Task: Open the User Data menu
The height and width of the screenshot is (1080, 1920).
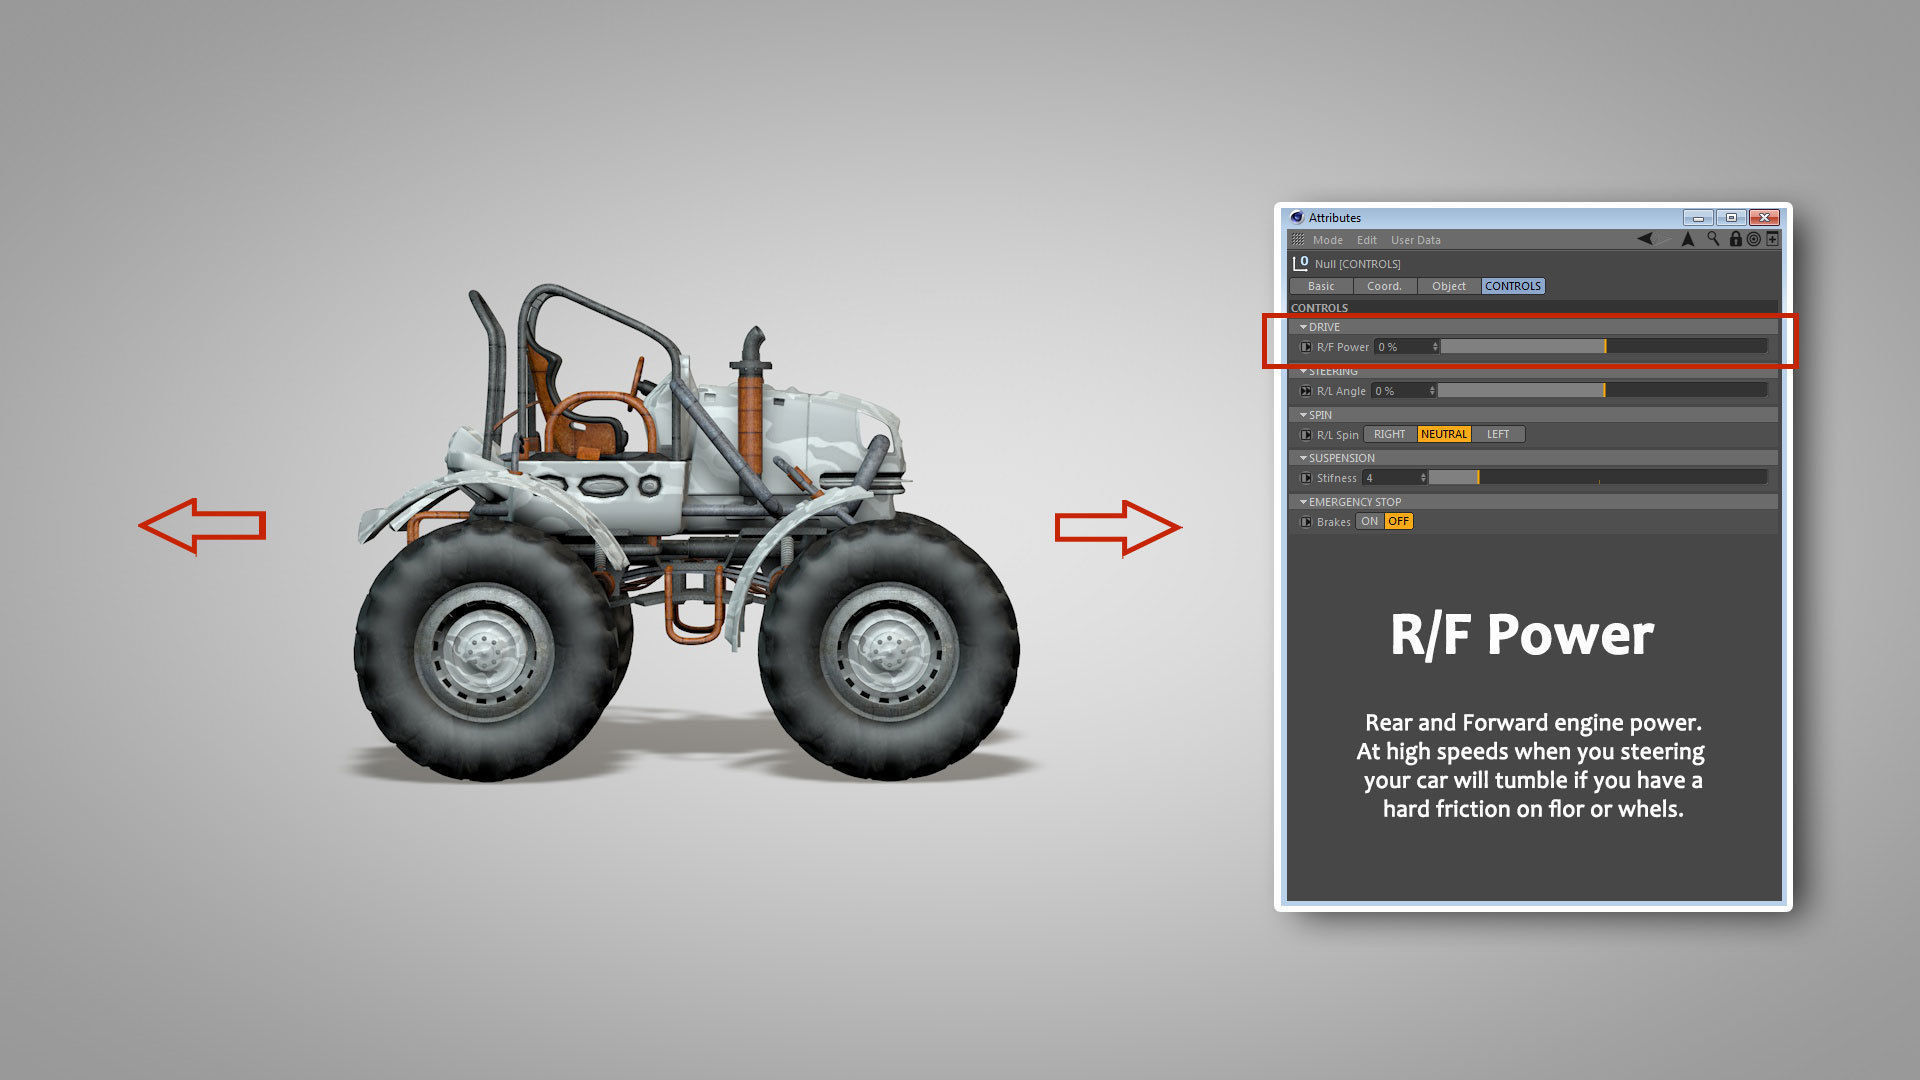Action: click(1415, 240)
